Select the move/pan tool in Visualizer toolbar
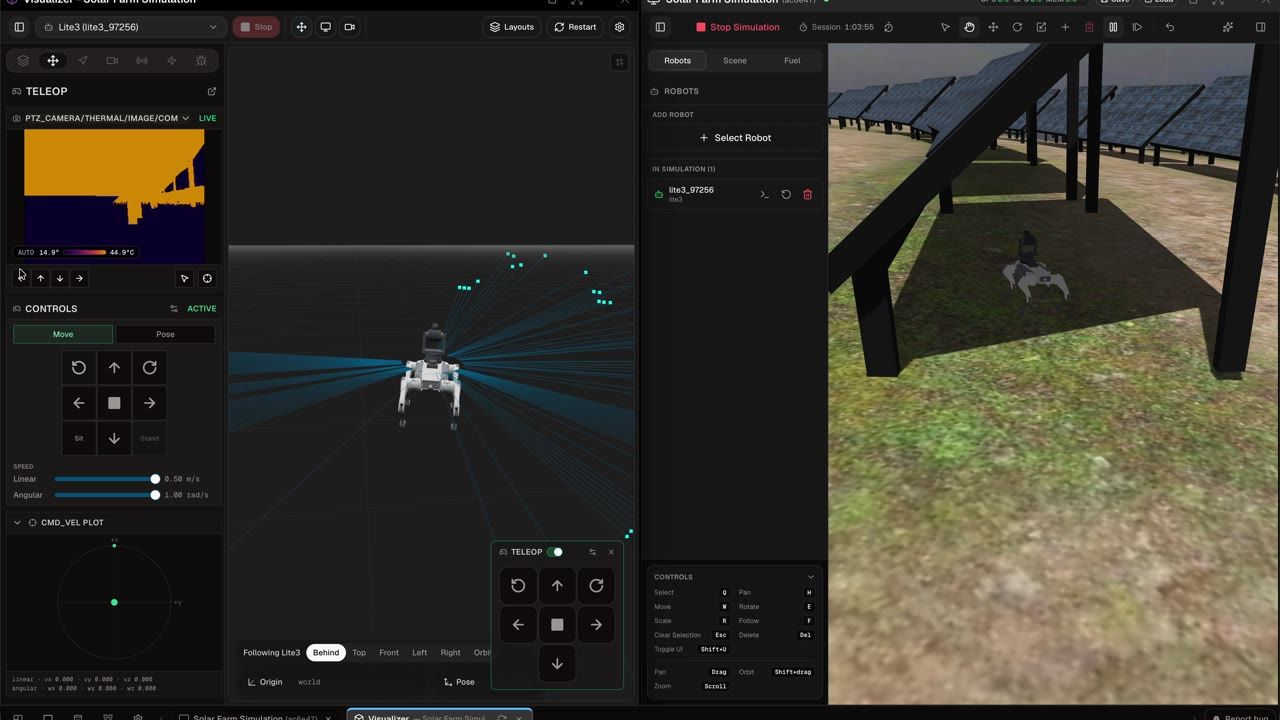Screen dimensions: 1280x720 pyautogui.click(x=301, y=27)
